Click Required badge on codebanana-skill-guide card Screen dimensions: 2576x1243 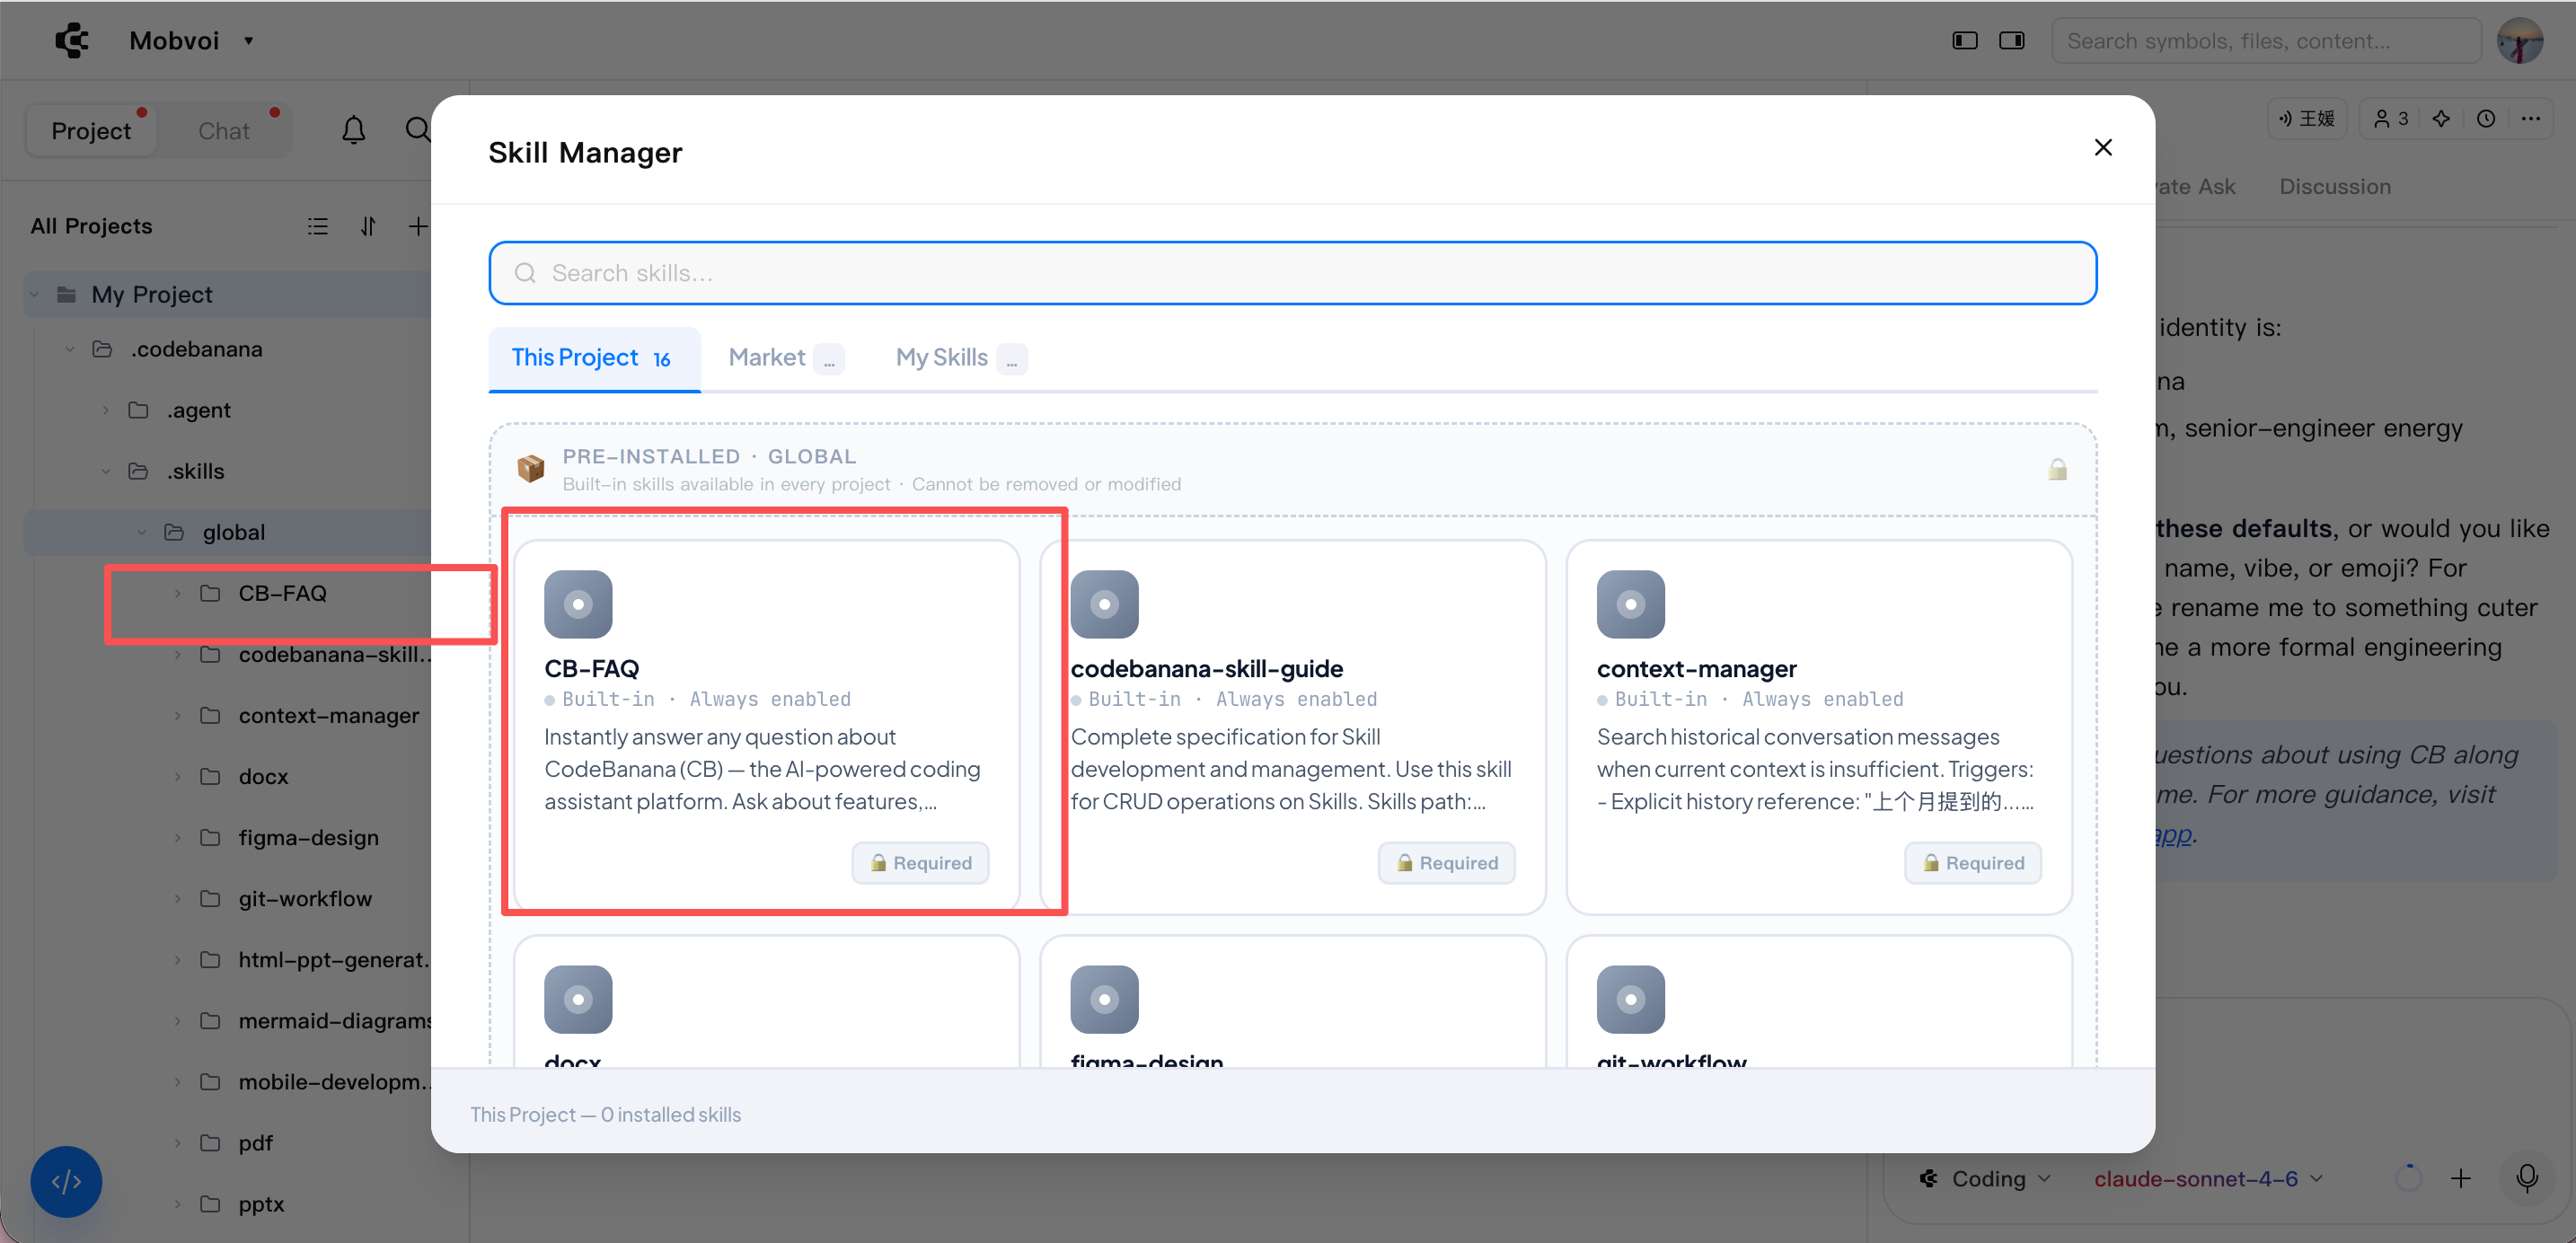(x=1446, y=863)
